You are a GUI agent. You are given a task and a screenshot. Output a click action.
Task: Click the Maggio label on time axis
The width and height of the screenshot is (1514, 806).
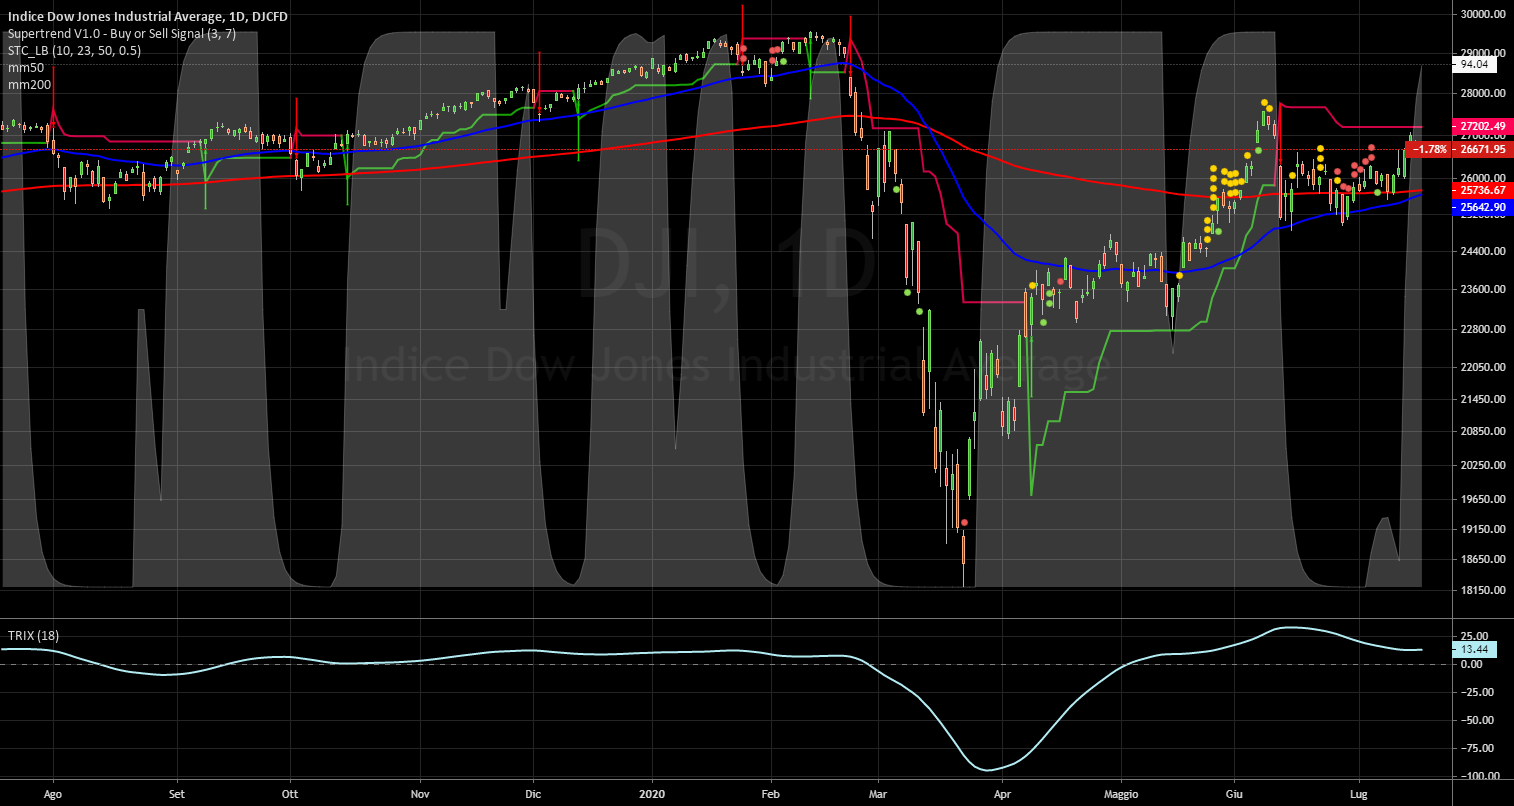[x=1121, y=792]
